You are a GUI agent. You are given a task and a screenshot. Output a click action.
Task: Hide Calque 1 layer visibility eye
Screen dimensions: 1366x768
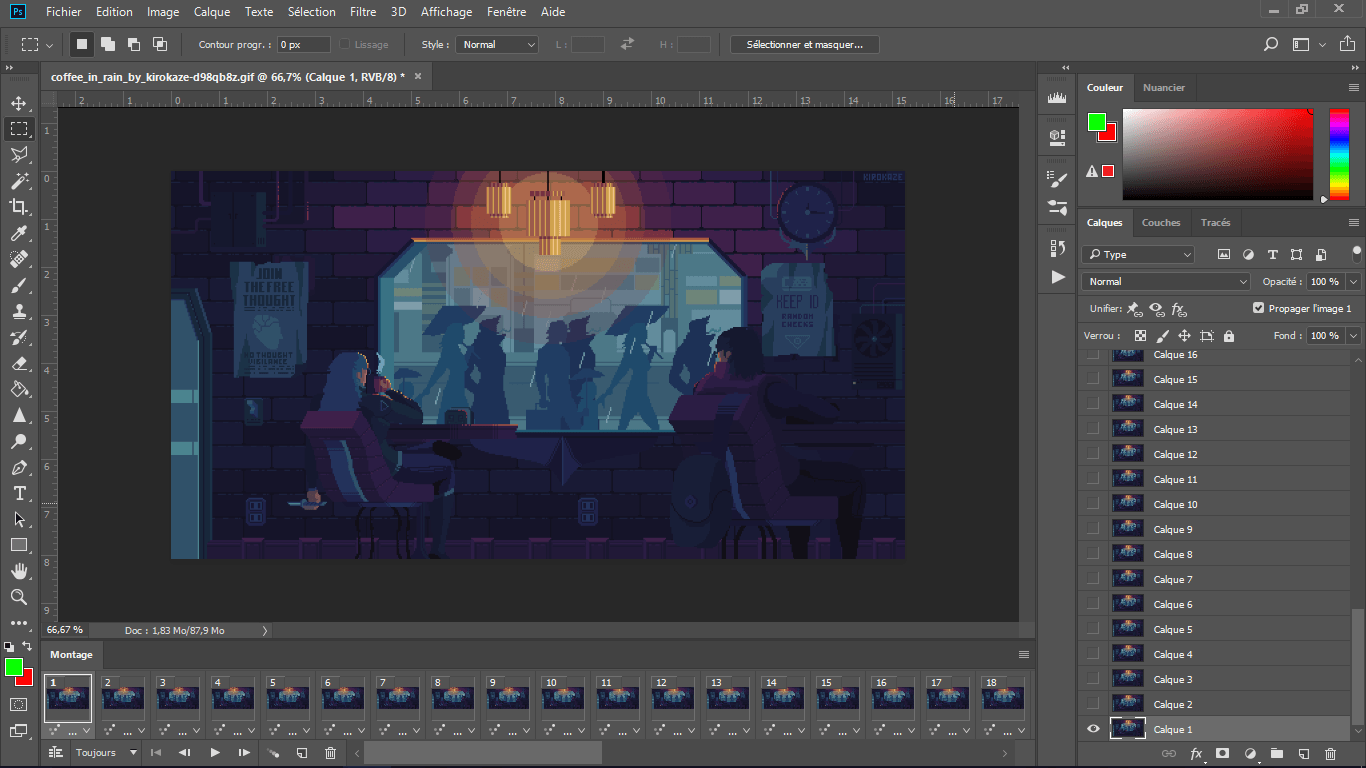(x=1093, y=729)
